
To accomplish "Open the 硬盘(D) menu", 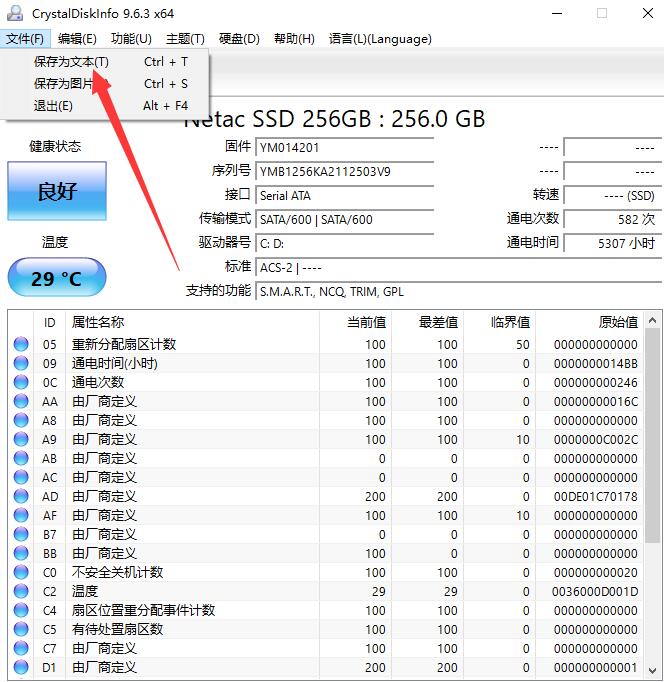I will 239,39.
